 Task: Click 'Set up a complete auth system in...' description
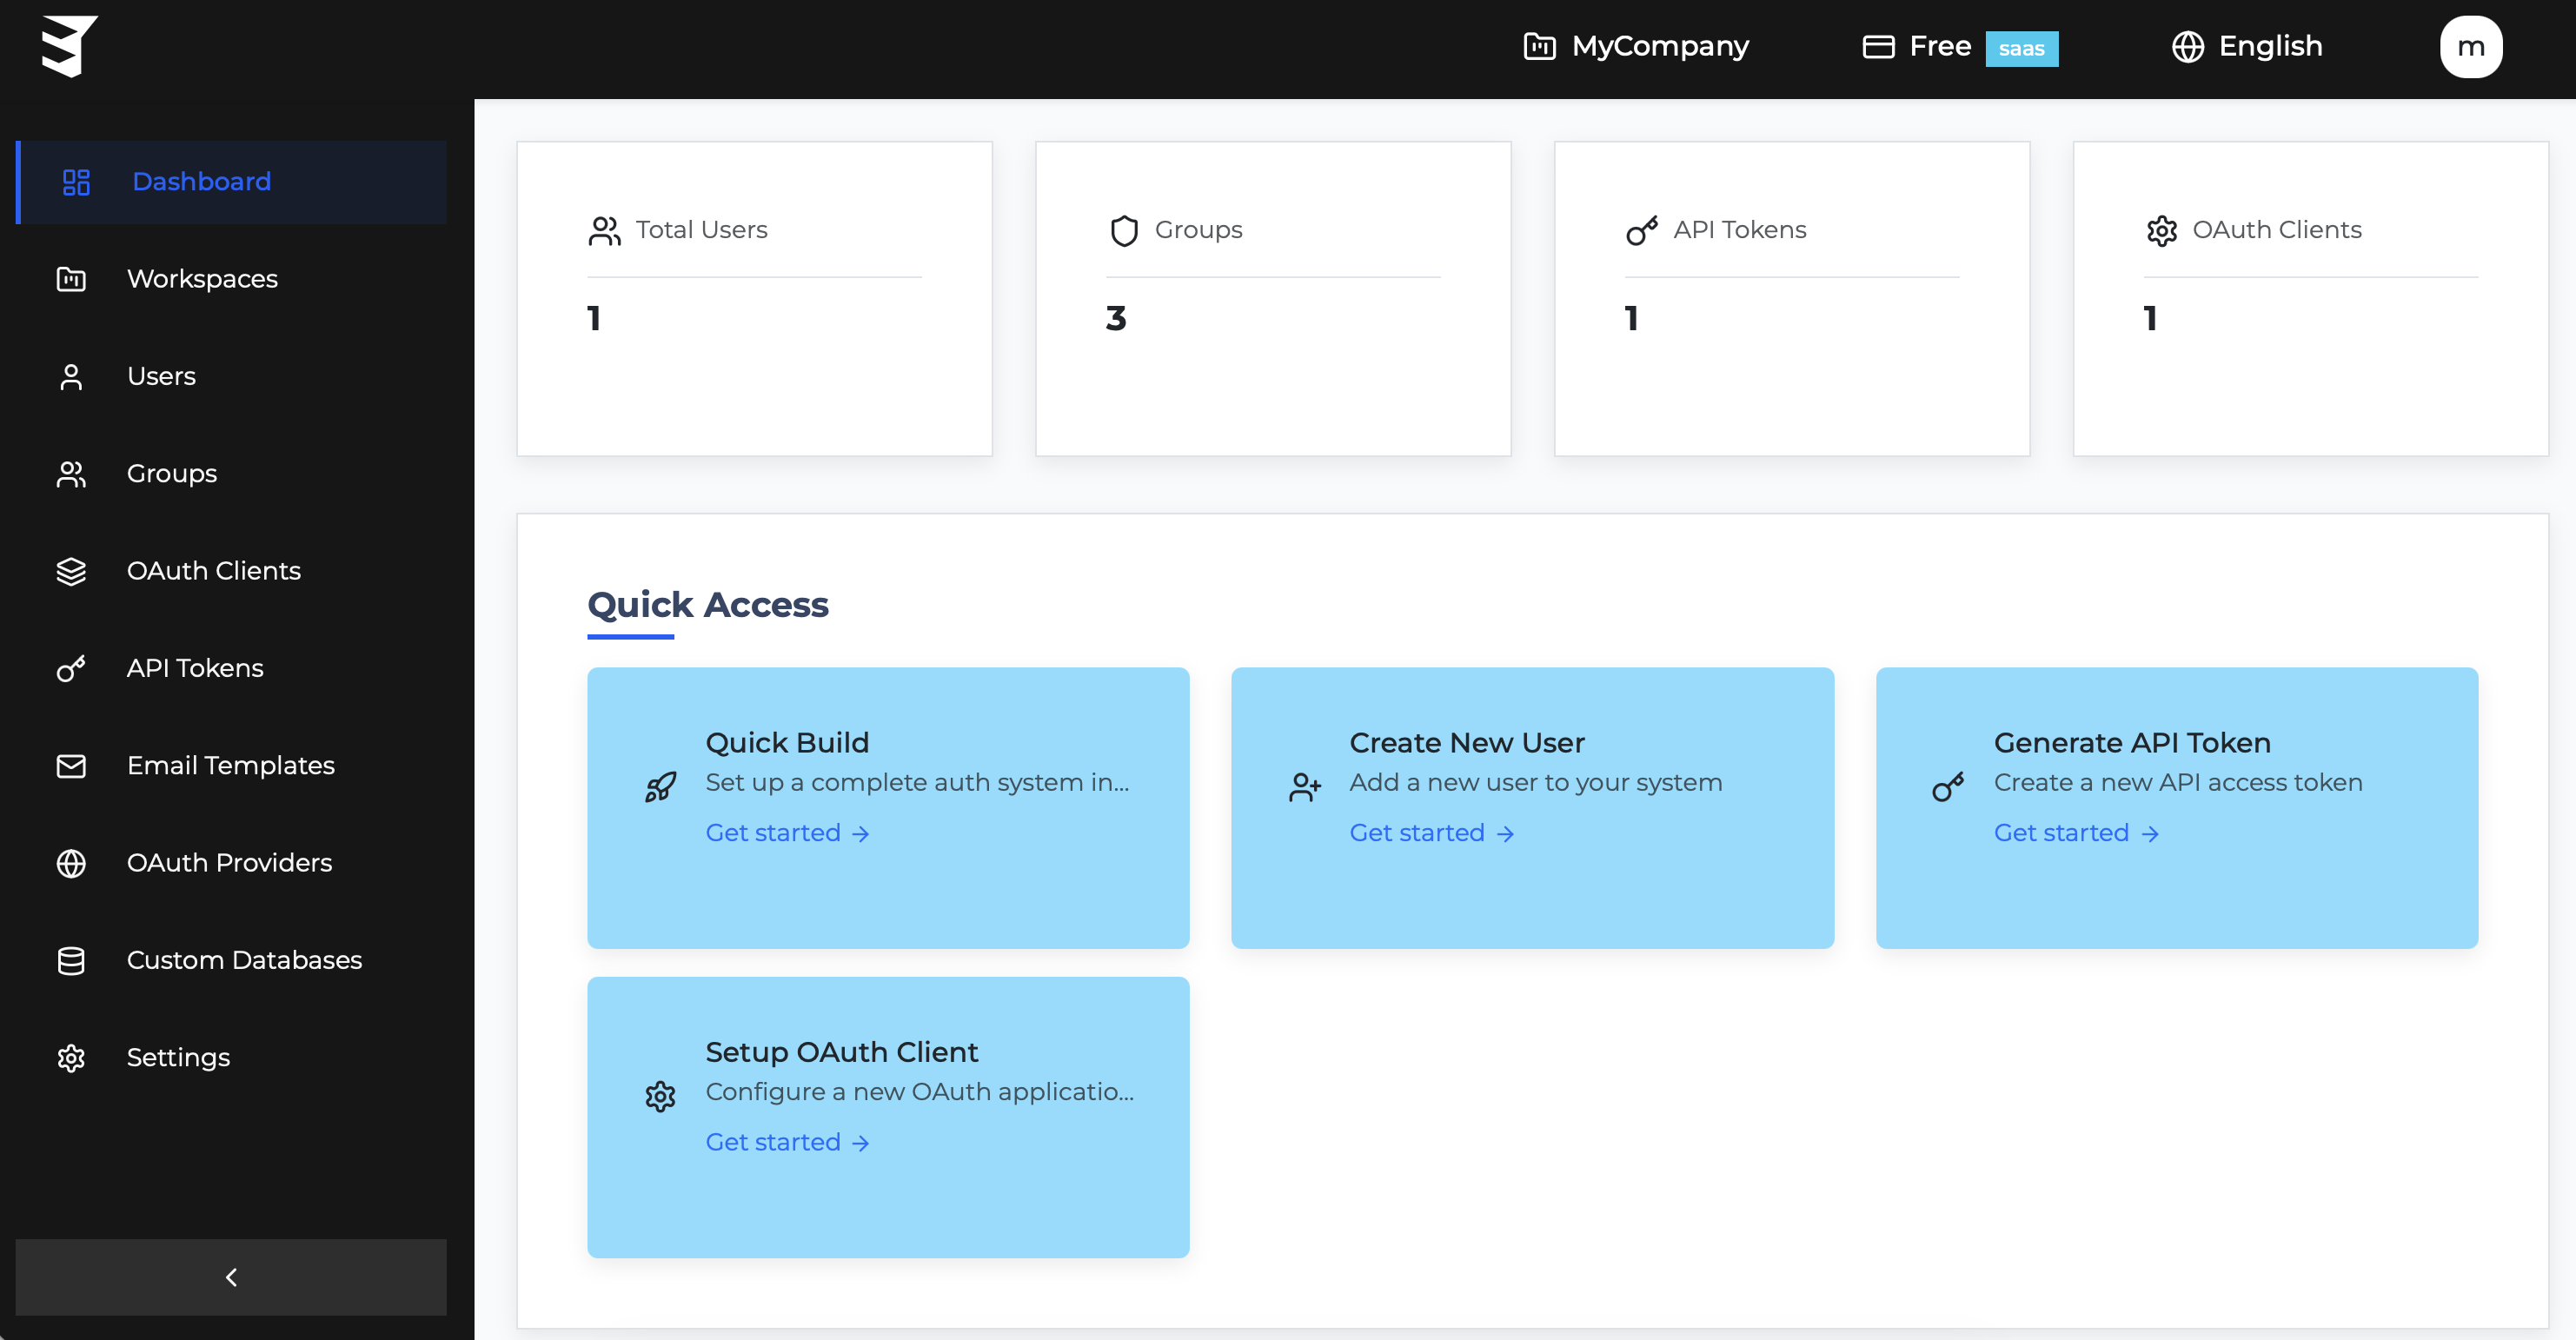(x=917, y=783)
